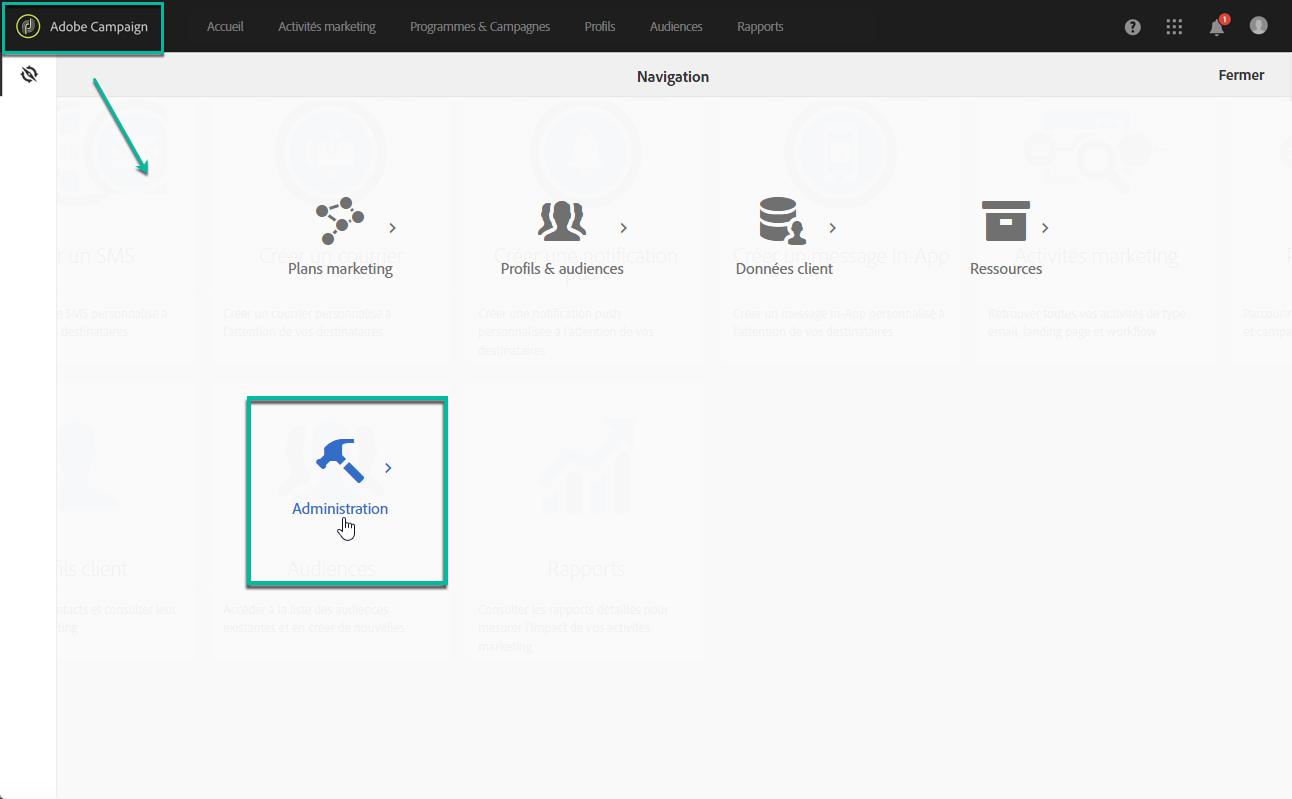1292x799 pixels.
Task: Open the apps grid switcher icon
Action: pyautogui.click(x=1175, y=27)
